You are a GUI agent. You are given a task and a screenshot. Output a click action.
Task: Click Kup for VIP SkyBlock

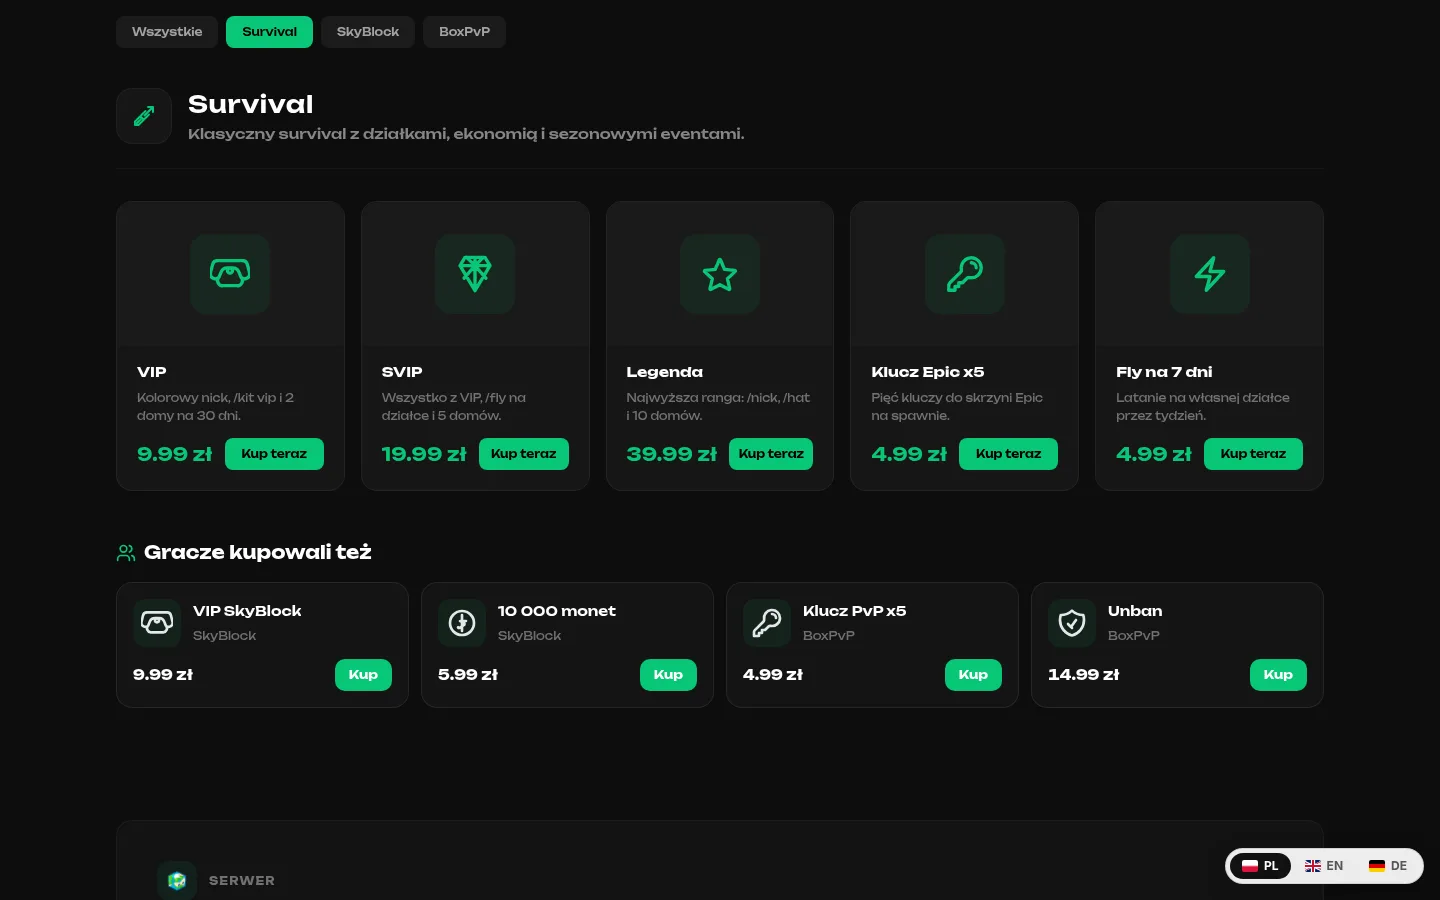click(x=363, y=675)
